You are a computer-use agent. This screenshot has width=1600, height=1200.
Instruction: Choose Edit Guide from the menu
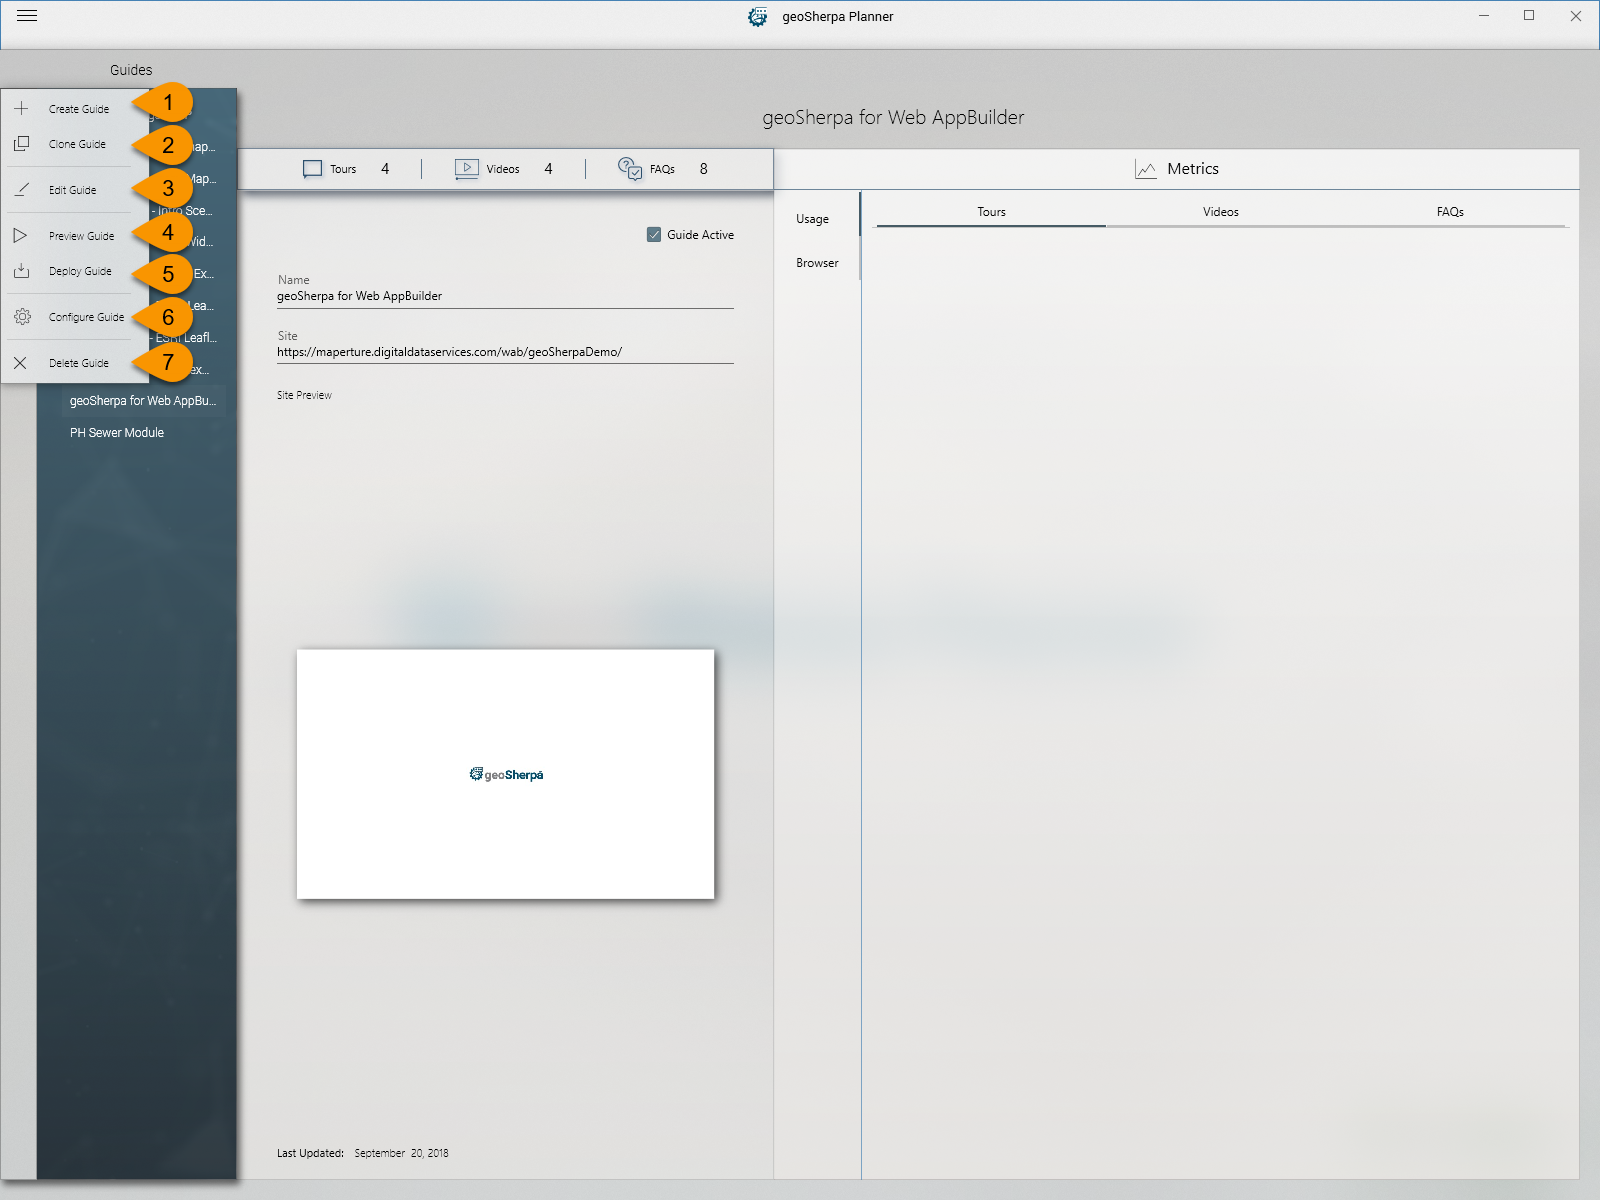point(75,190)
